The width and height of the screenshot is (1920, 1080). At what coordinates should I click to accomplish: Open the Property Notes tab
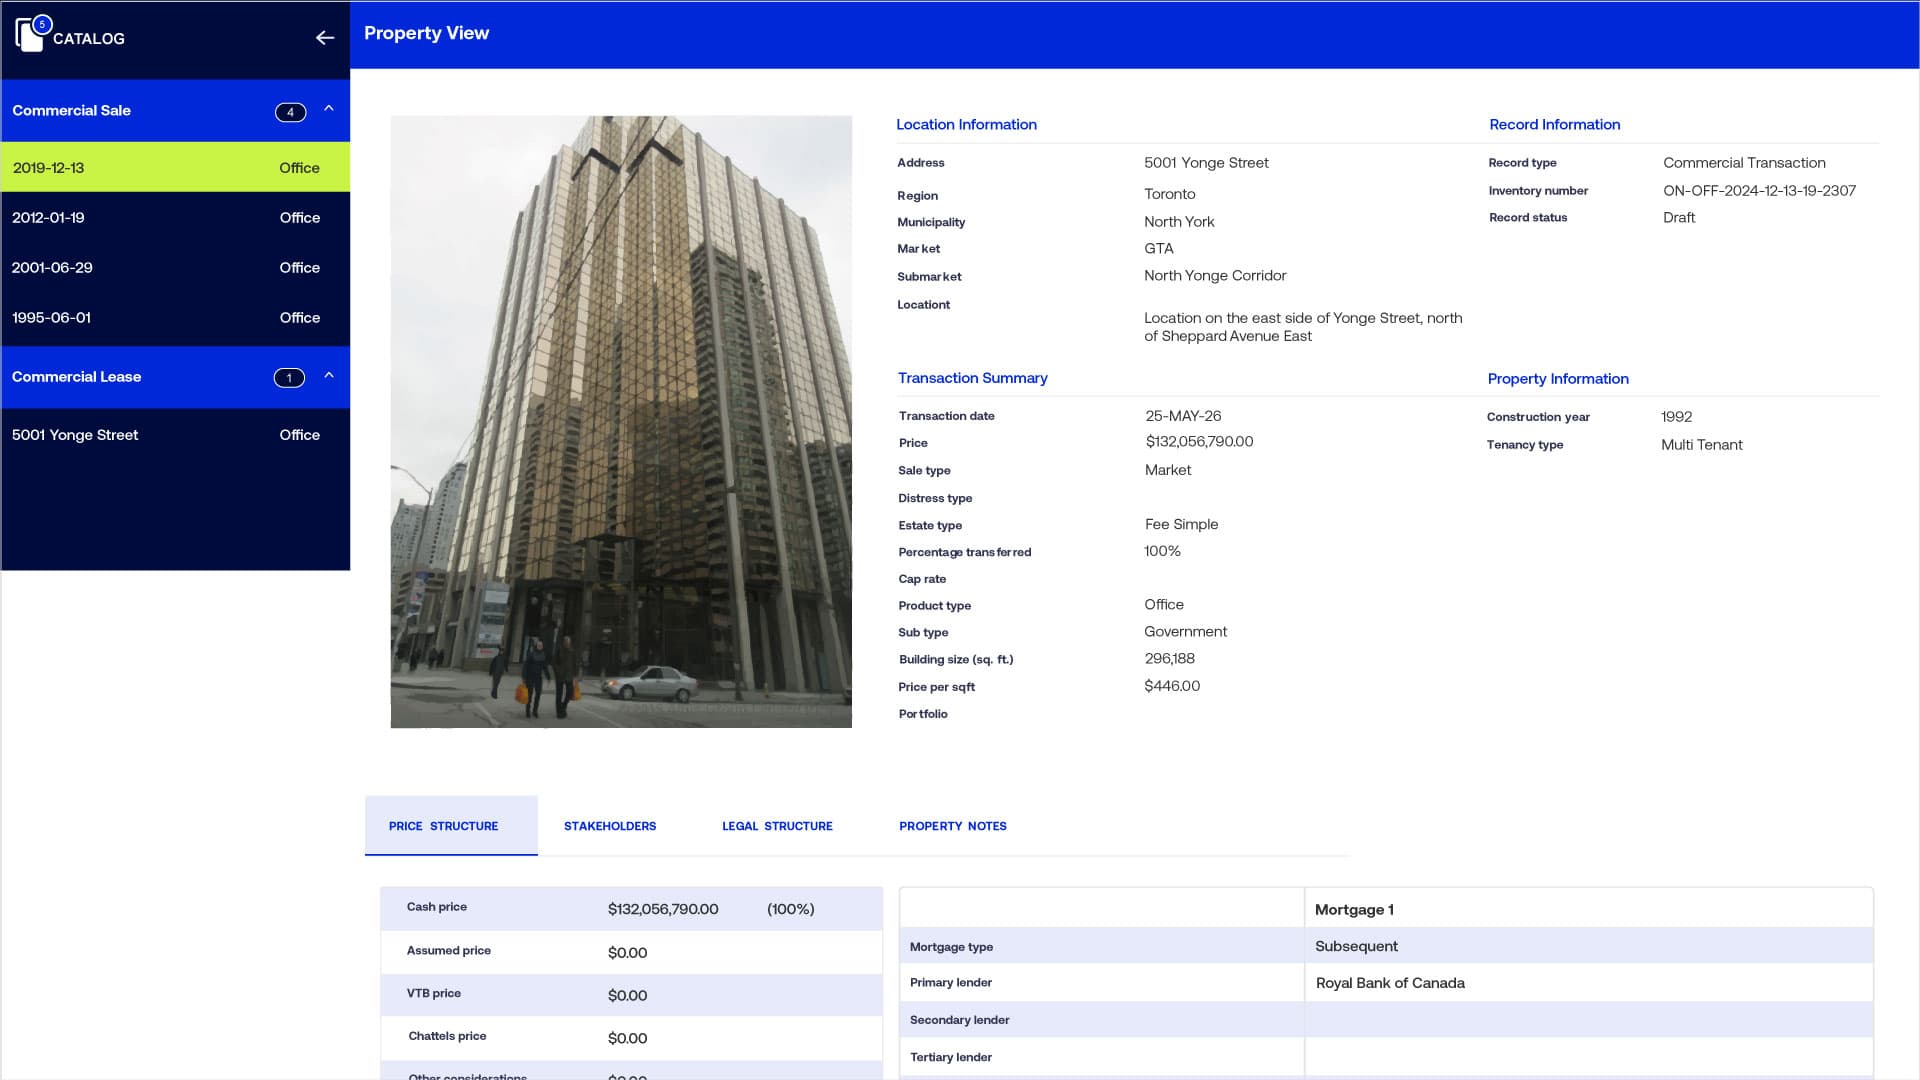point(952,826)
